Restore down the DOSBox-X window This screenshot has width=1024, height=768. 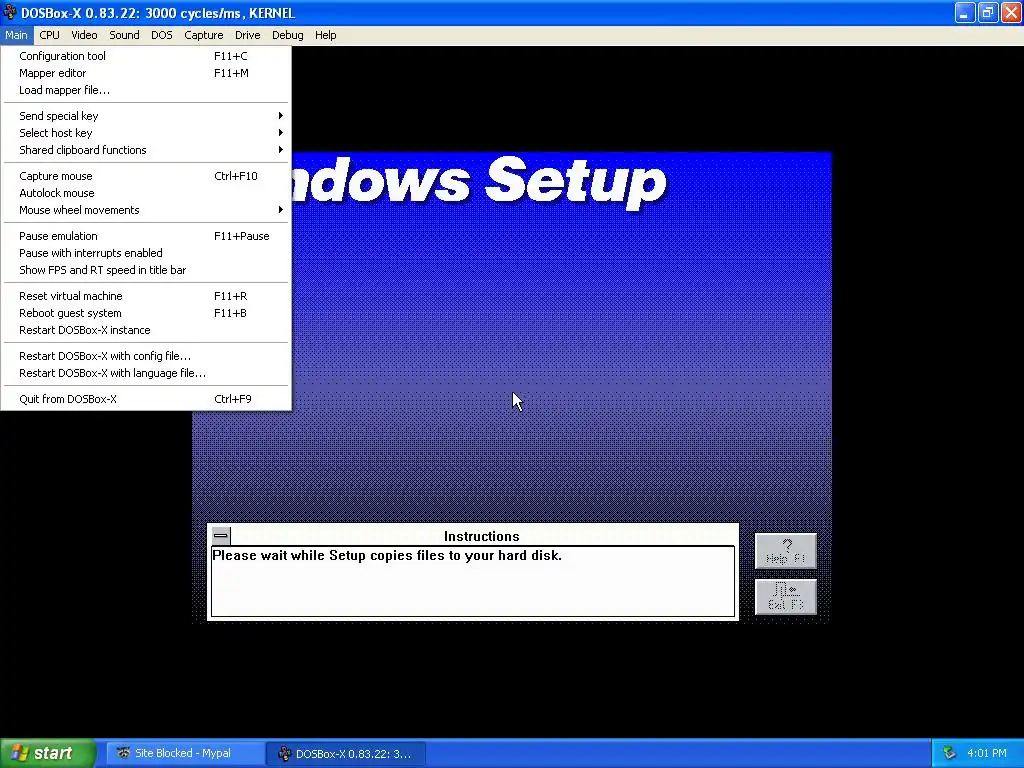pos(987,12)
